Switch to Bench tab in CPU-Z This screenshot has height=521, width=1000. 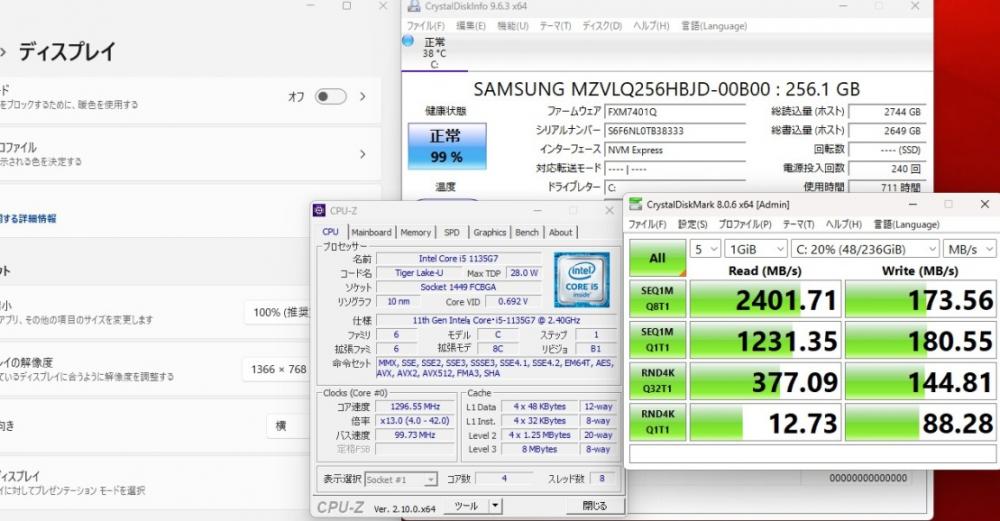click(527, 233)
